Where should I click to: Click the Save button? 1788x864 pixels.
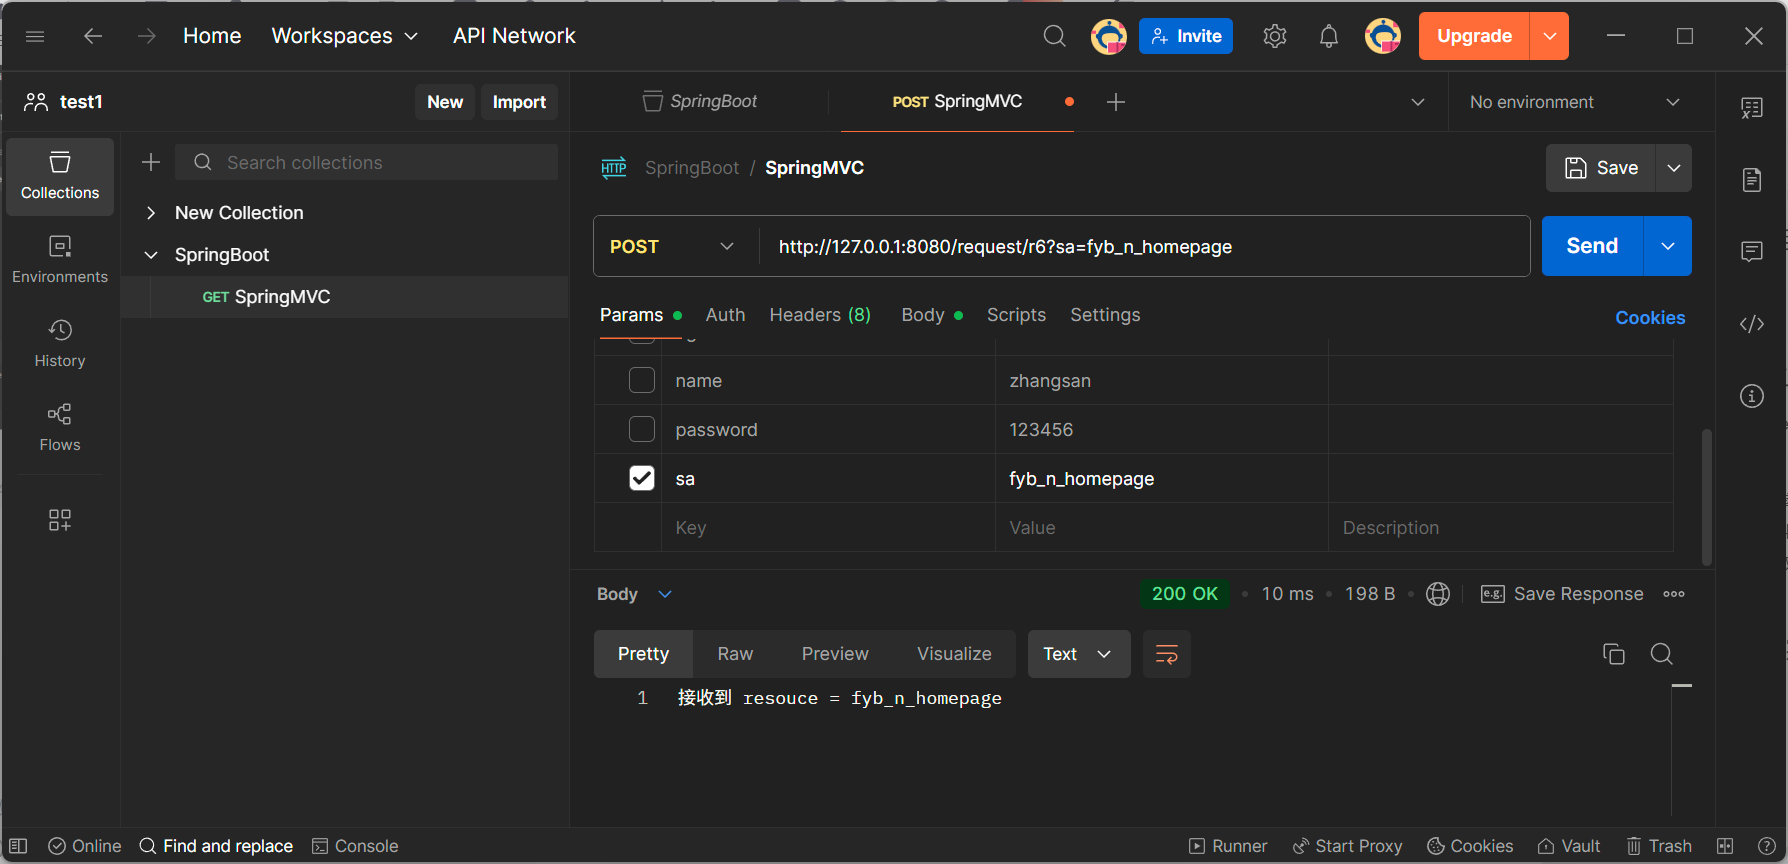pyautogui.click(x=1601, y=168)
